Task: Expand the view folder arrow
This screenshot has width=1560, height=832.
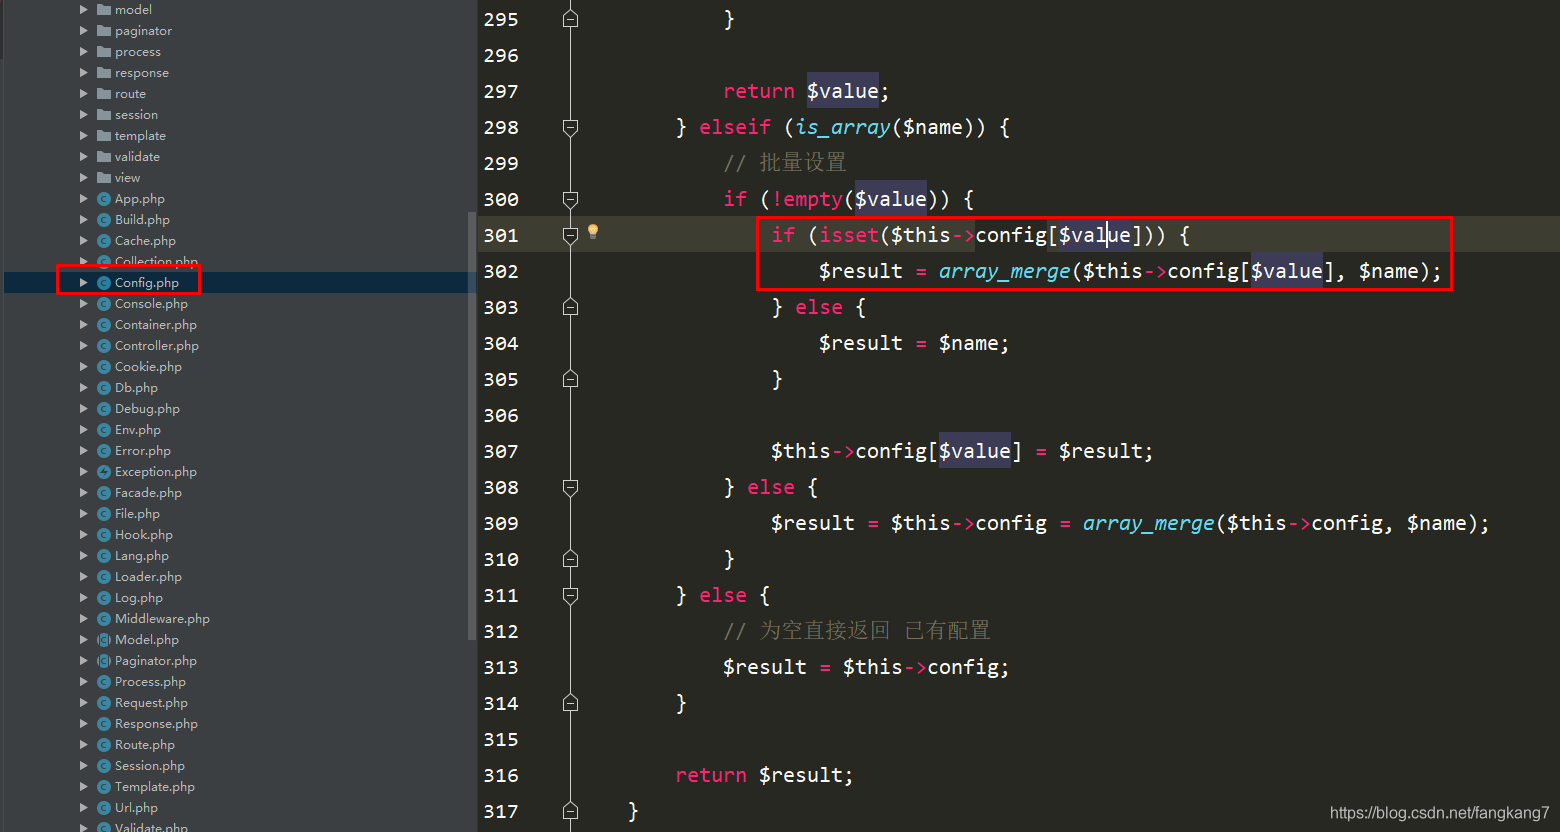Action: click(x=84, y=178)
